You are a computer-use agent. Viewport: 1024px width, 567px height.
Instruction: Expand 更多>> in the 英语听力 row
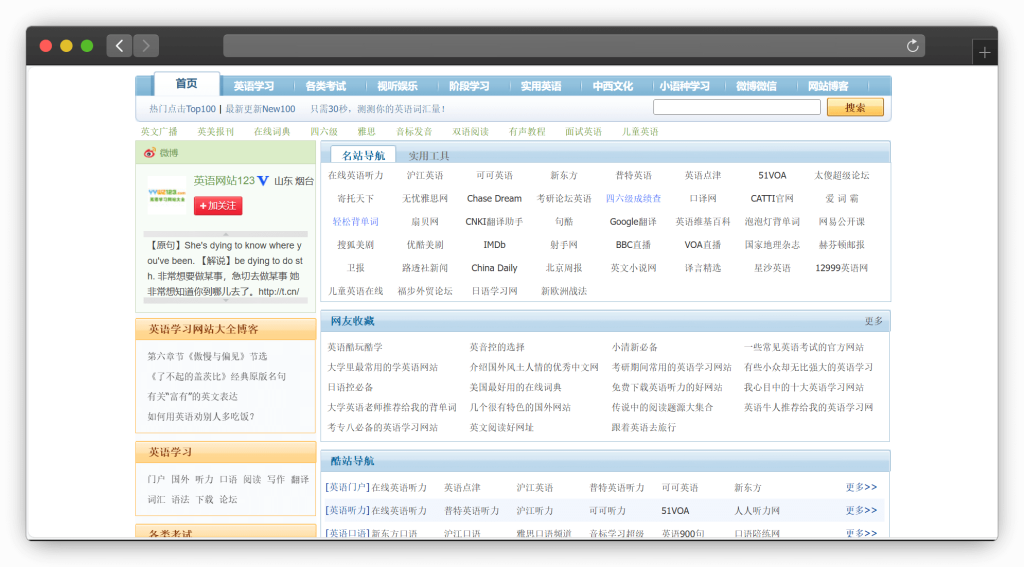[x=860, y=511]
